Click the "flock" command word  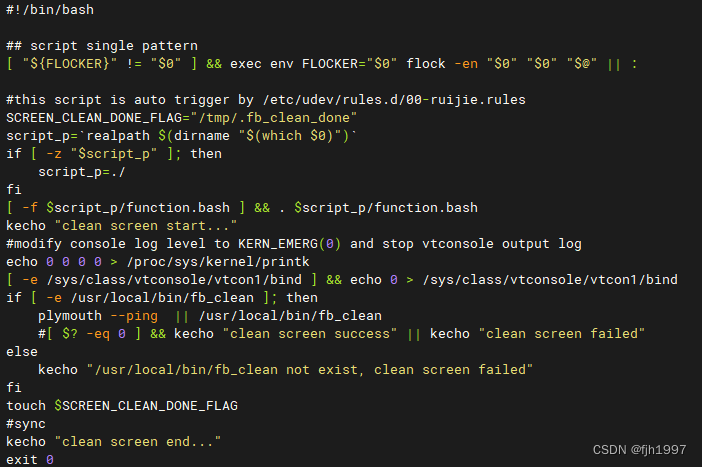pyautogui.click(x=427, y=63)
